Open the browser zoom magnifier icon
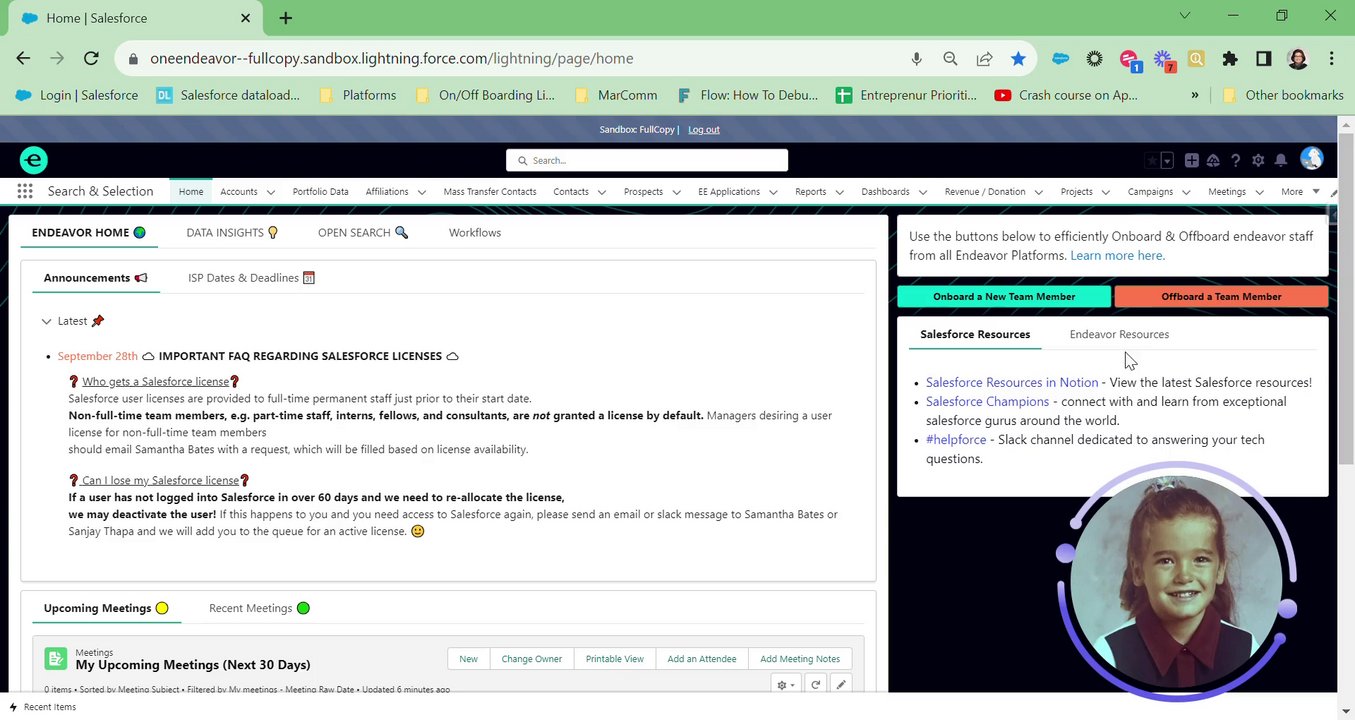 (x=950, y=59)
